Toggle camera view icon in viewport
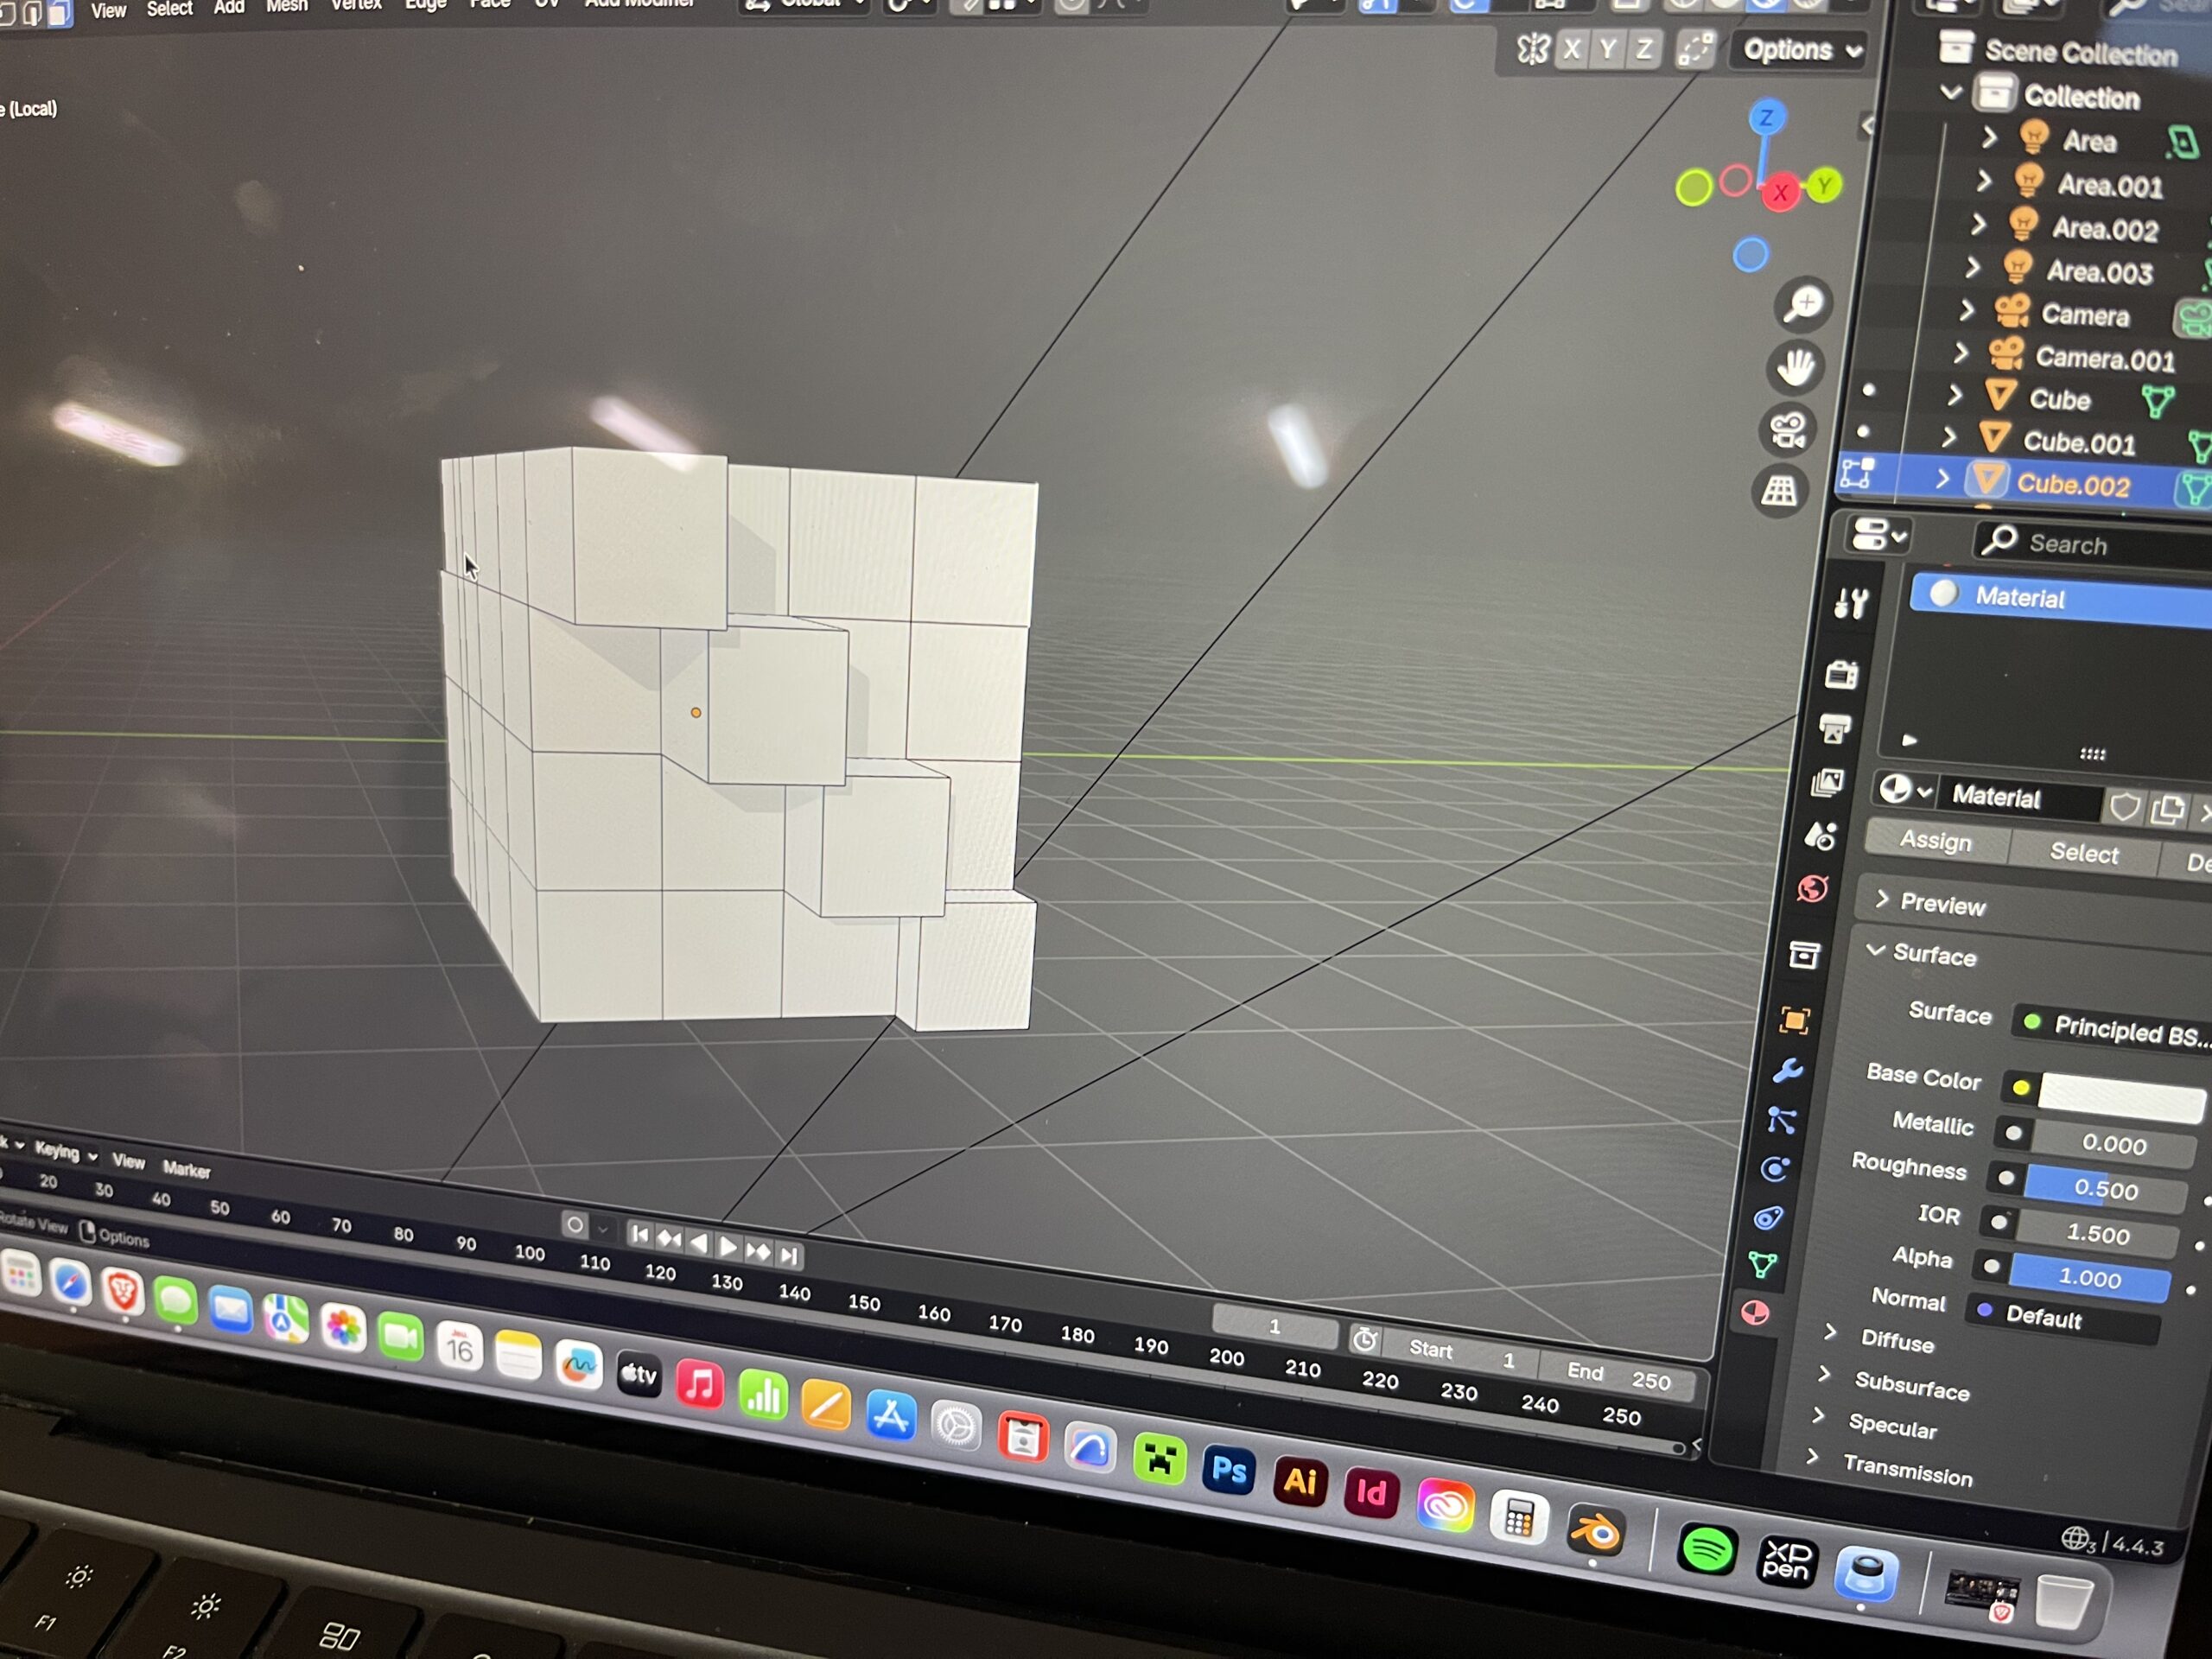2212x1659 pixels. point(1787,431)
